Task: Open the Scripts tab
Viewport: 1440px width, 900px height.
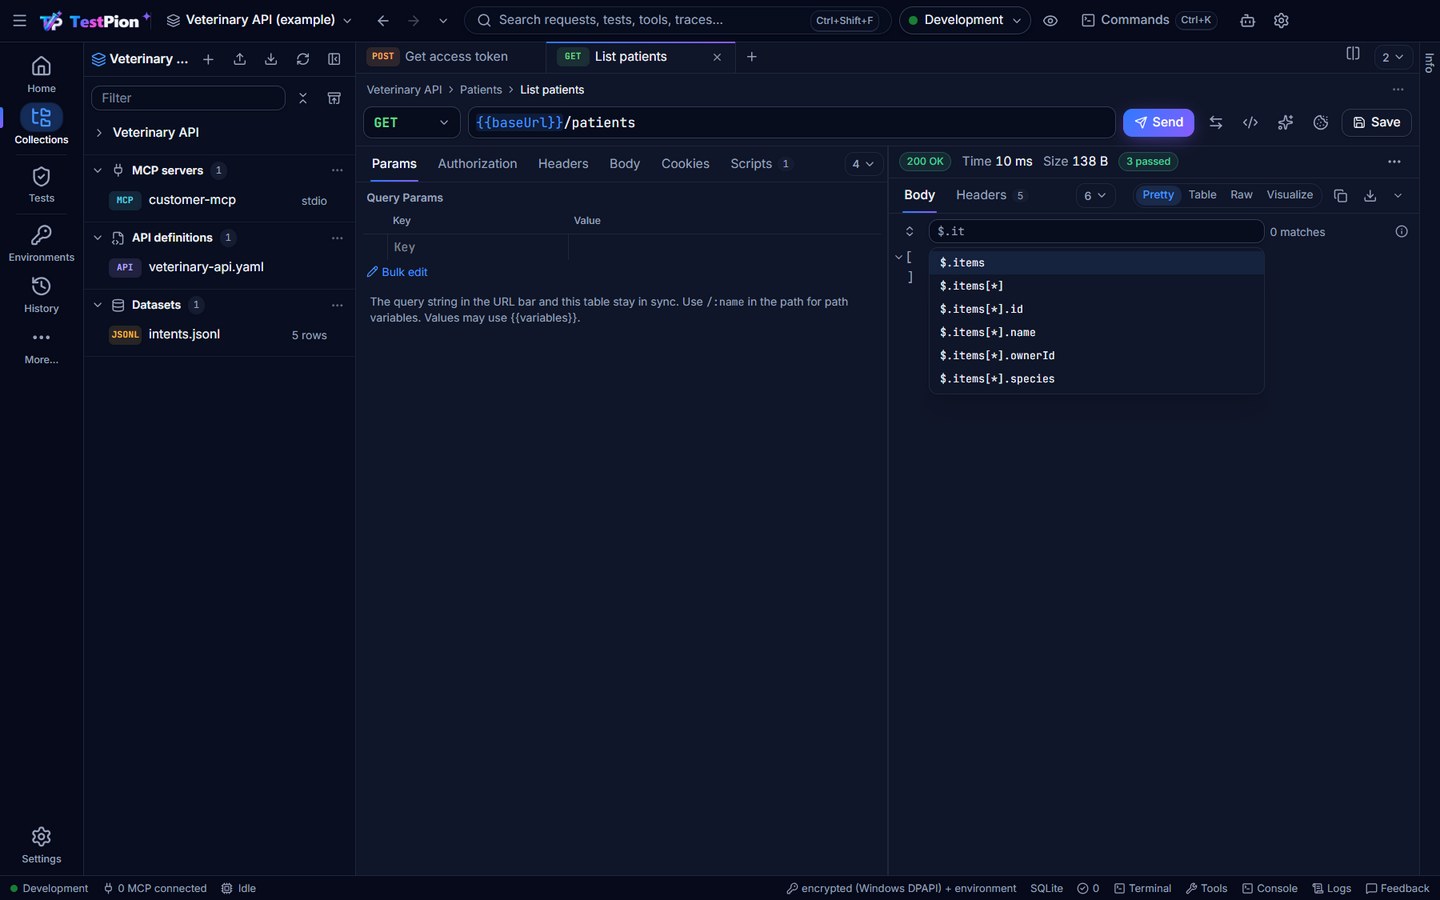Action: [761, 164]
